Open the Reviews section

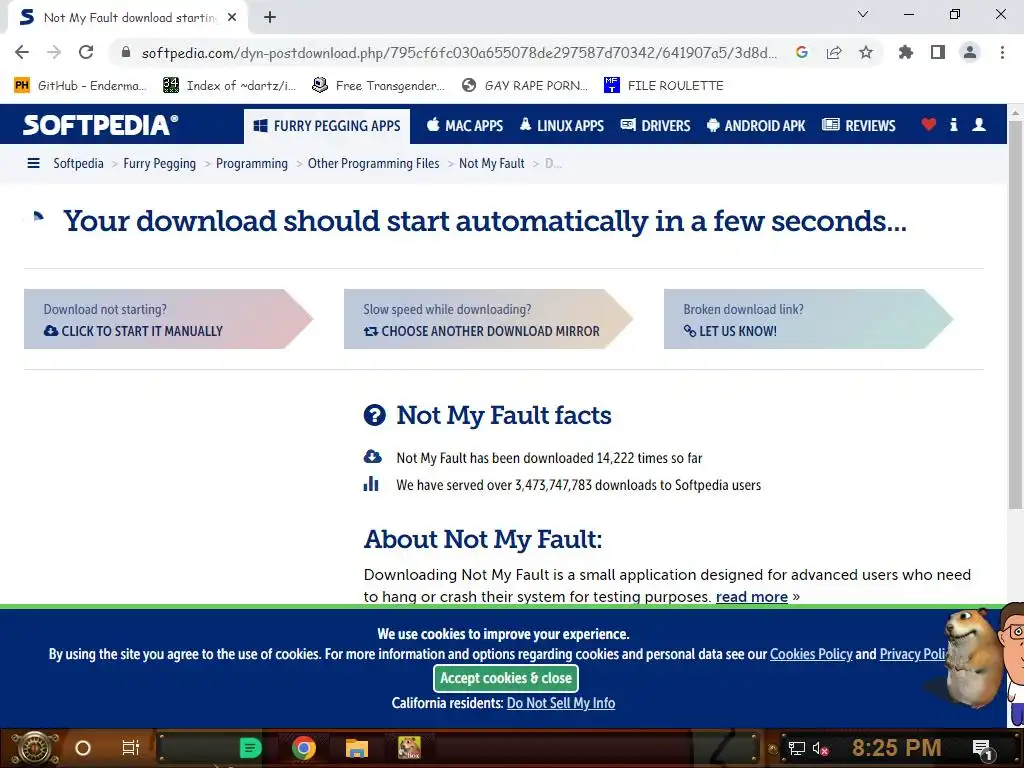tap(859, 125)
